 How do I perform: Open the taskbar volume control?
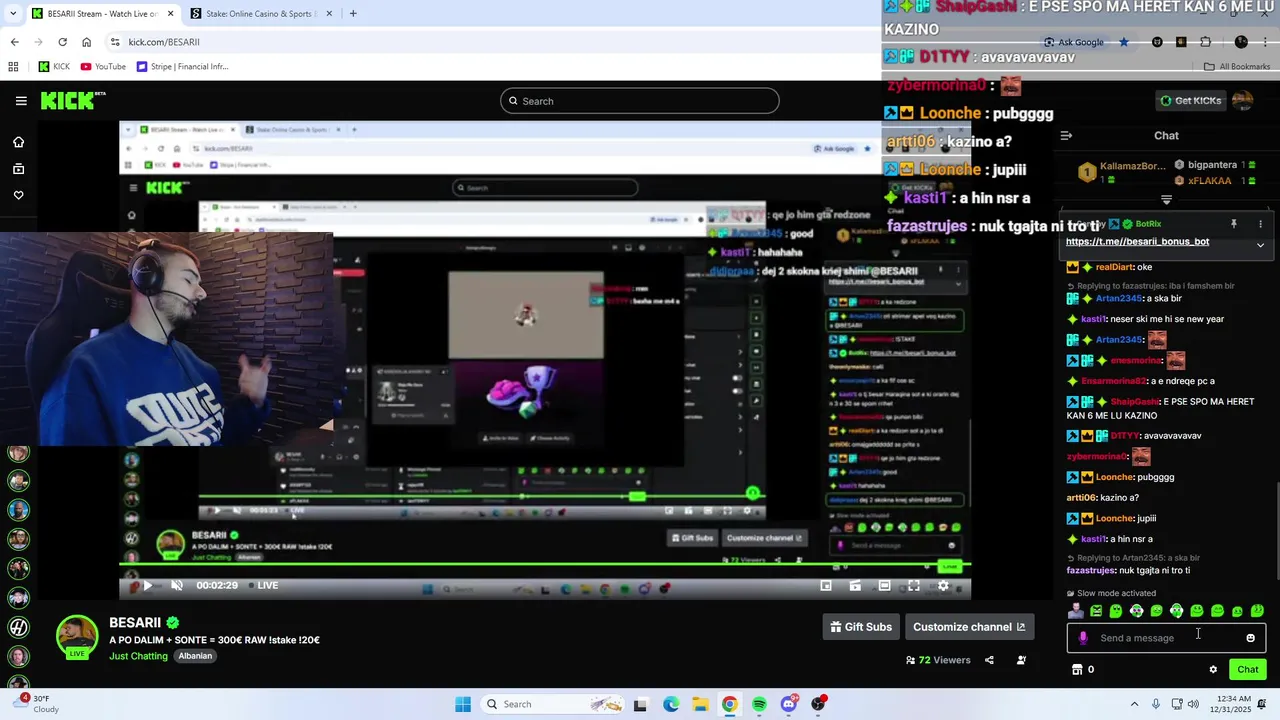pyautogui.click(x=1193, y=704)
